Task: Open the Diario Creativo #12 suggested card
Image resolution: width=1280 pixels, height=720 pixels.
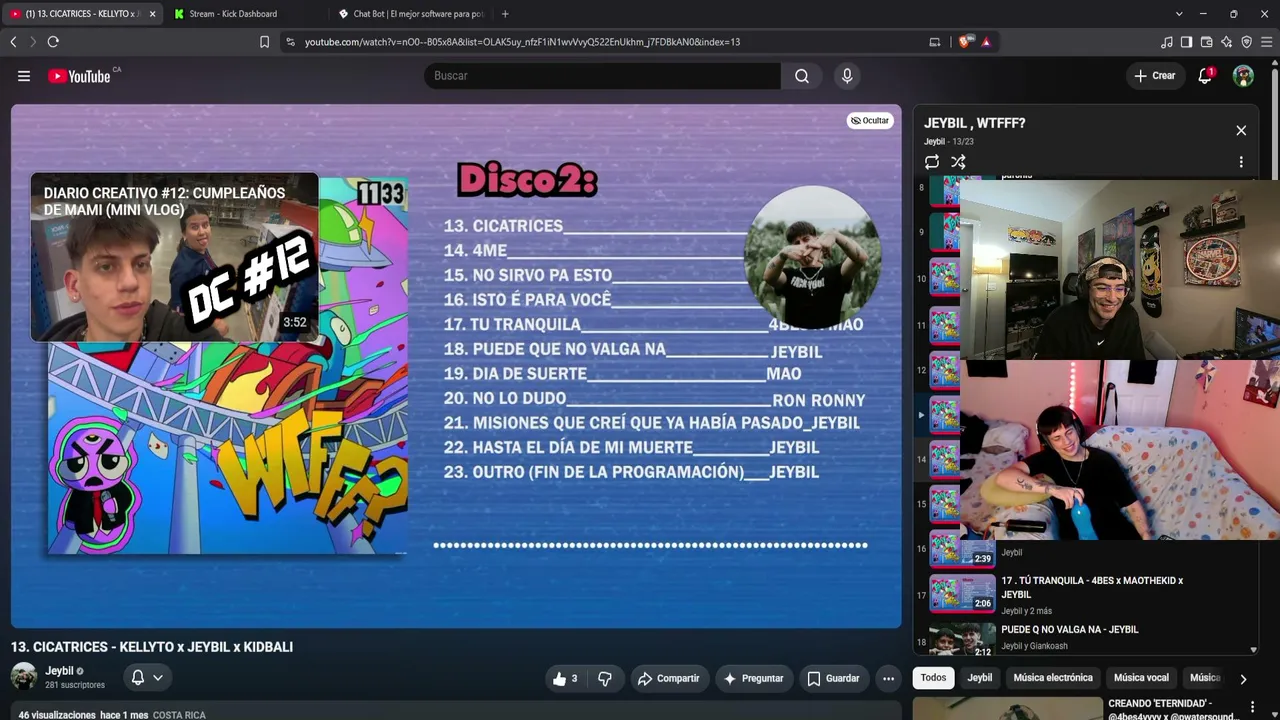Action: [175, 257]
